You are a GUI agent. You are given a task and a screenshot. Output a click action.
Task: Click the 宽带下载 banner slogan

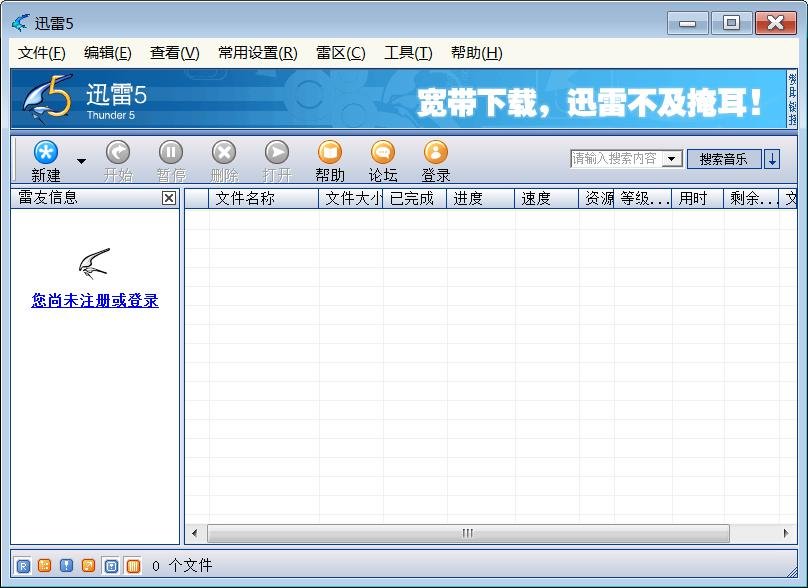589,102
